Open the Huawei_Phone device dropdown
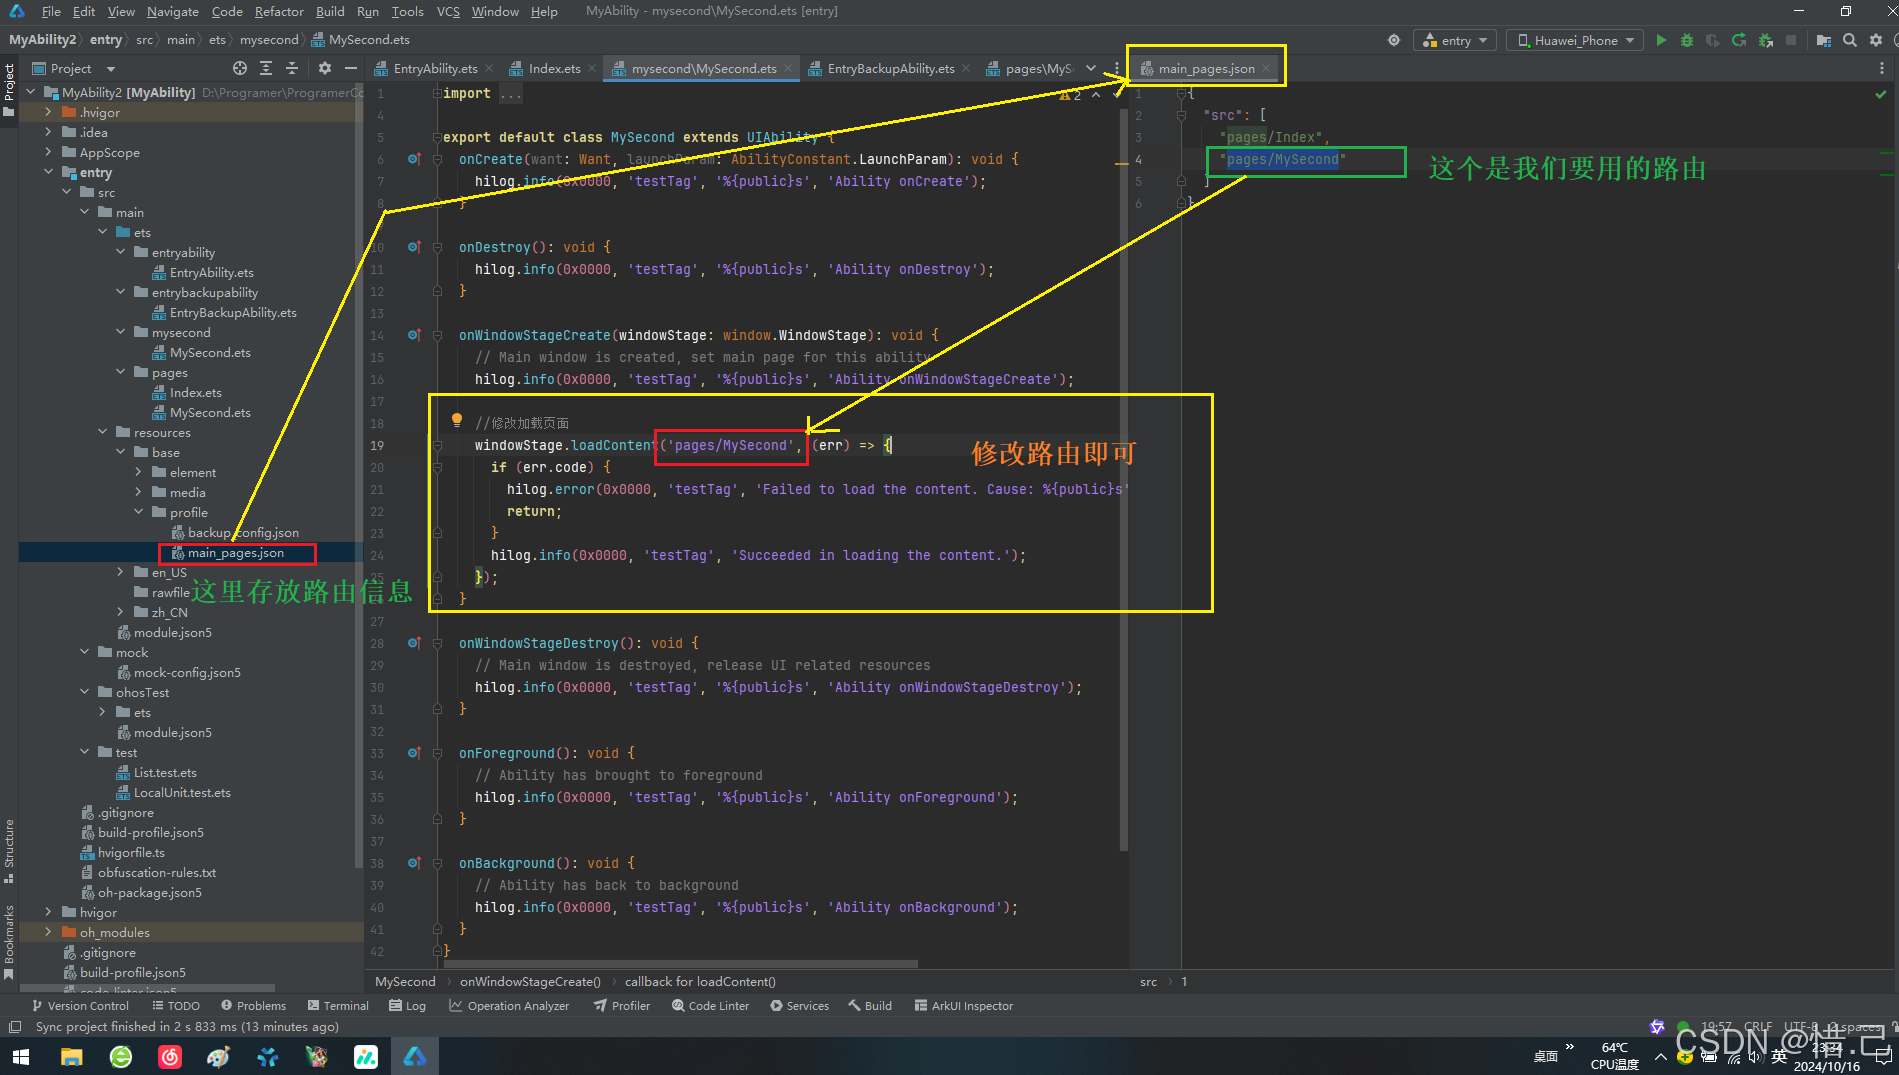Image resolution: width=1899 pixels, height=1075 pixels. 1575,40
